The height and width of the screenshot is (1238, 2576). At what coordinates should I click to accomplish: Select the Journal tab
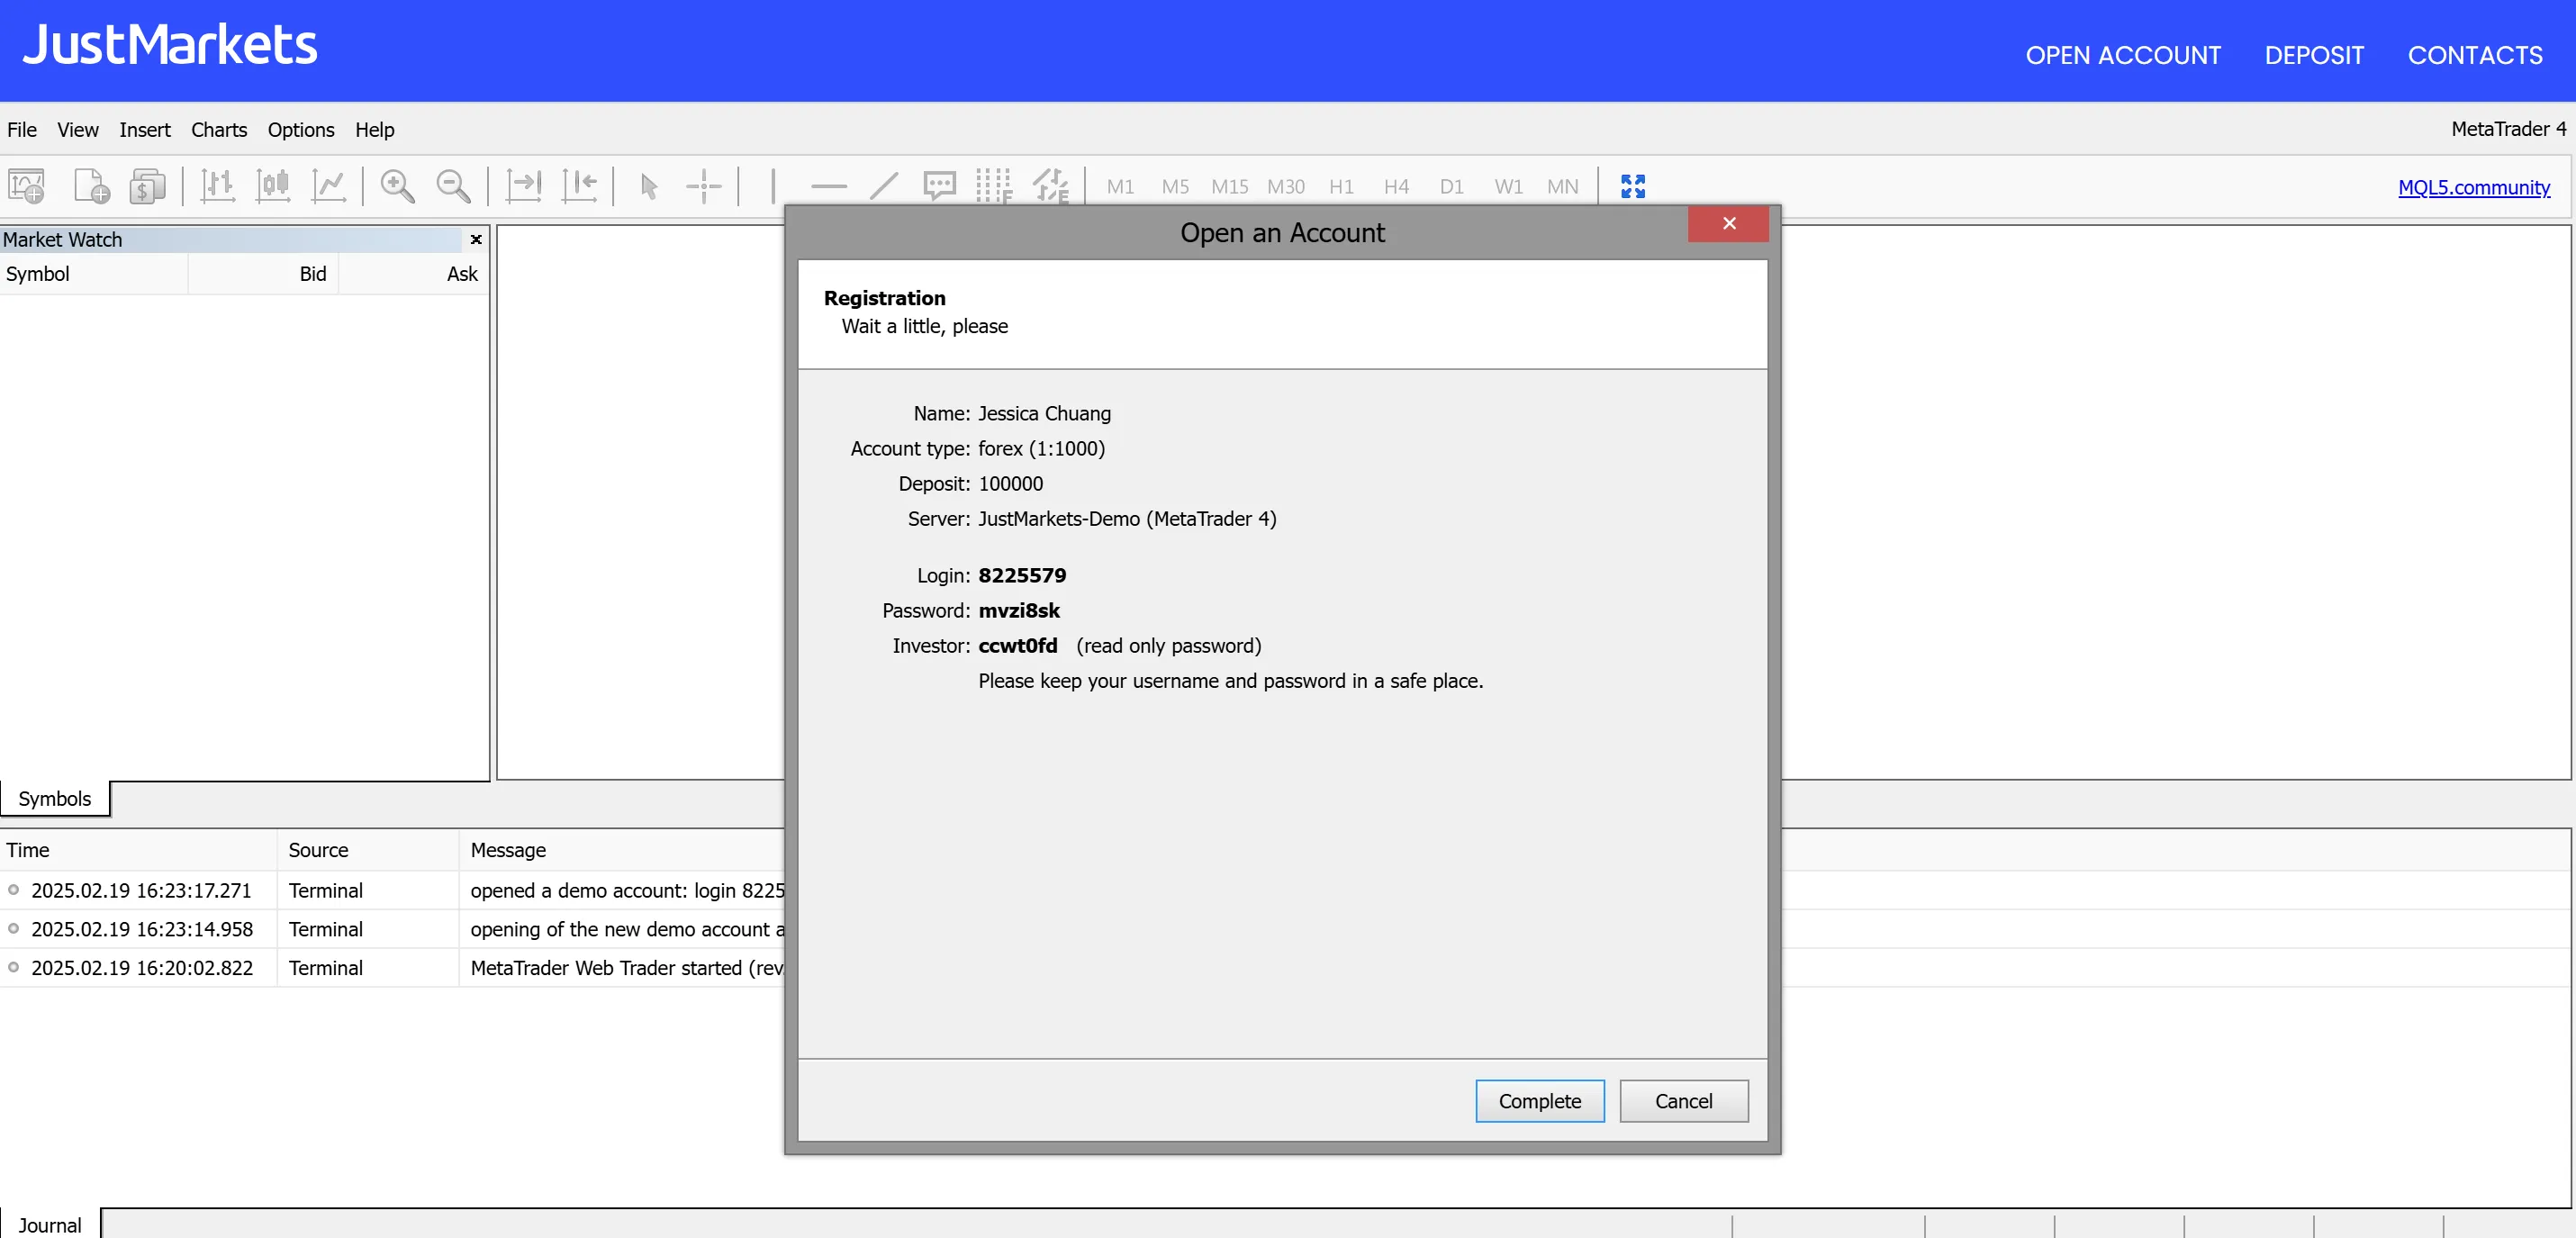click(x=50, y=1224)
